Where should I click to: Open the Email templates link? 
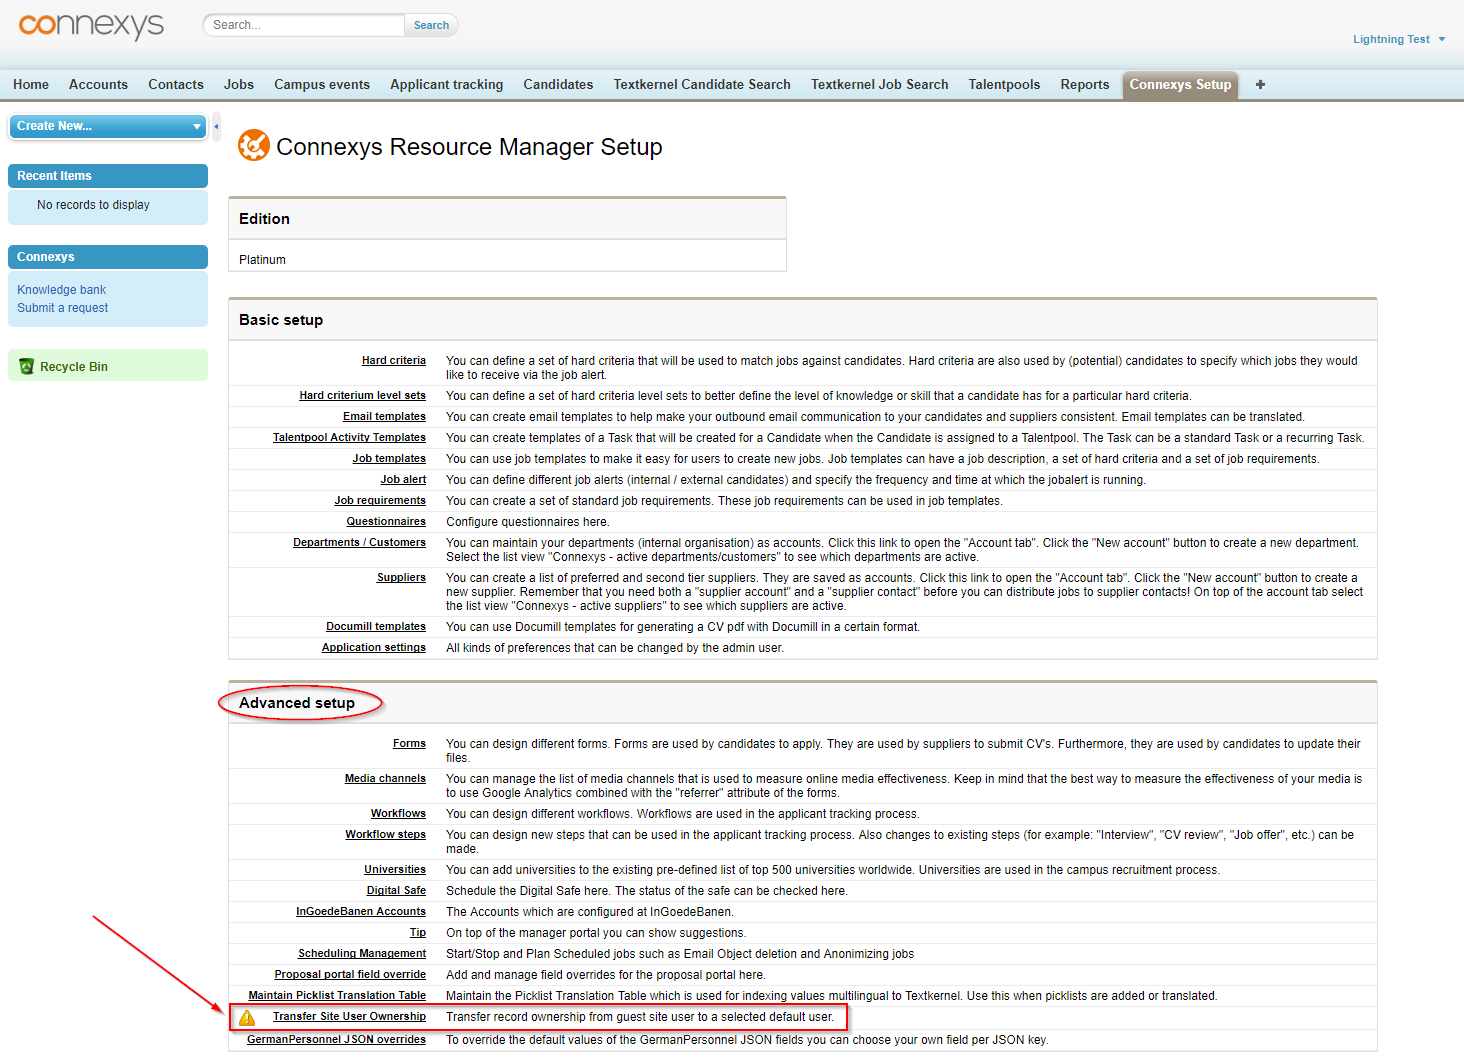[384, 417]
